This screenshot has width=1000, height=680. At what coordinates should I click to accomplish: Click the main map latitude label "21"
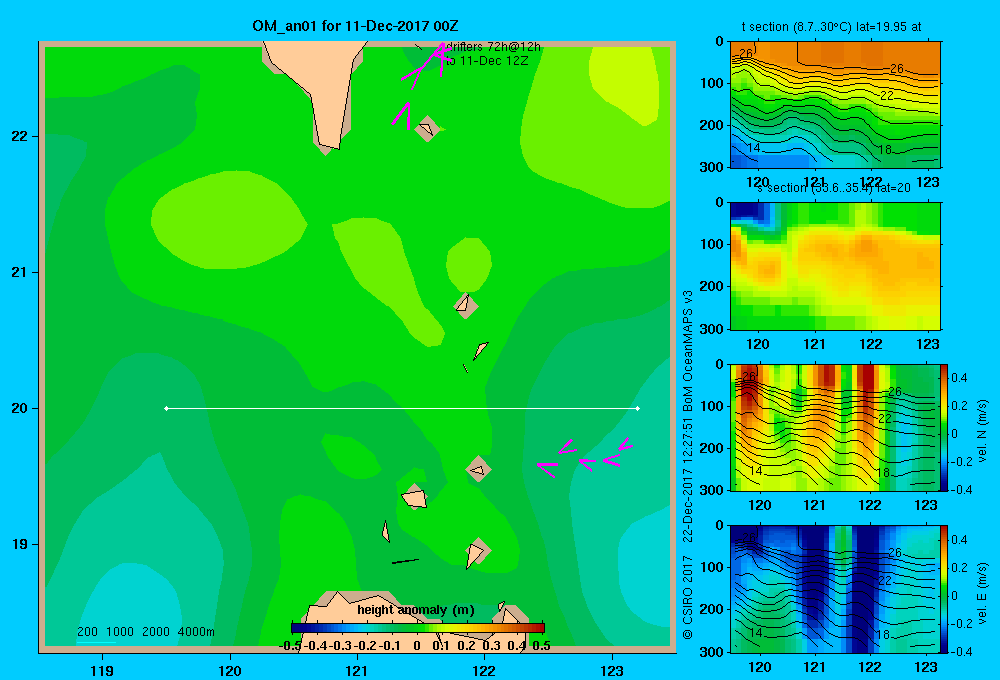point(19,272)
